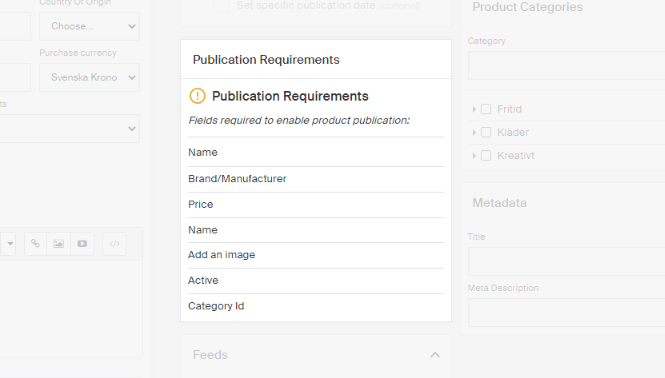Check the Fritid category checkbox

(x=486, y=109)
